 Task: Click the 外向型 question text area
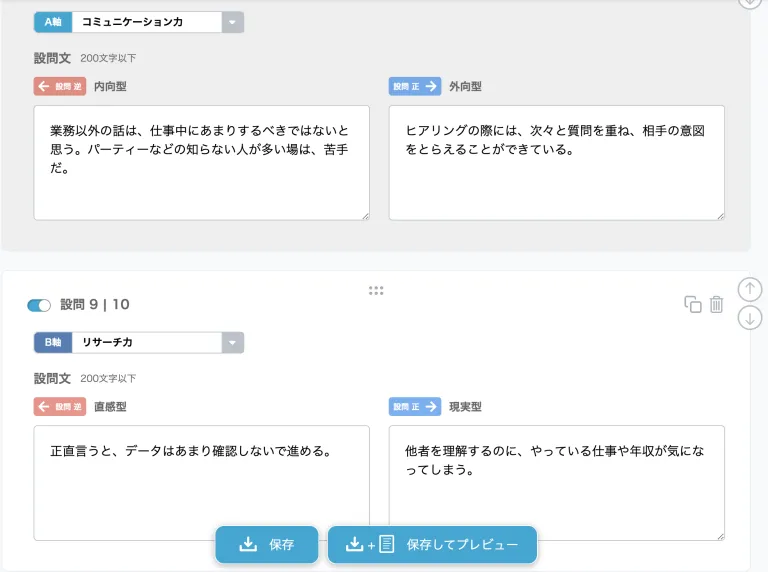[556, 163]
